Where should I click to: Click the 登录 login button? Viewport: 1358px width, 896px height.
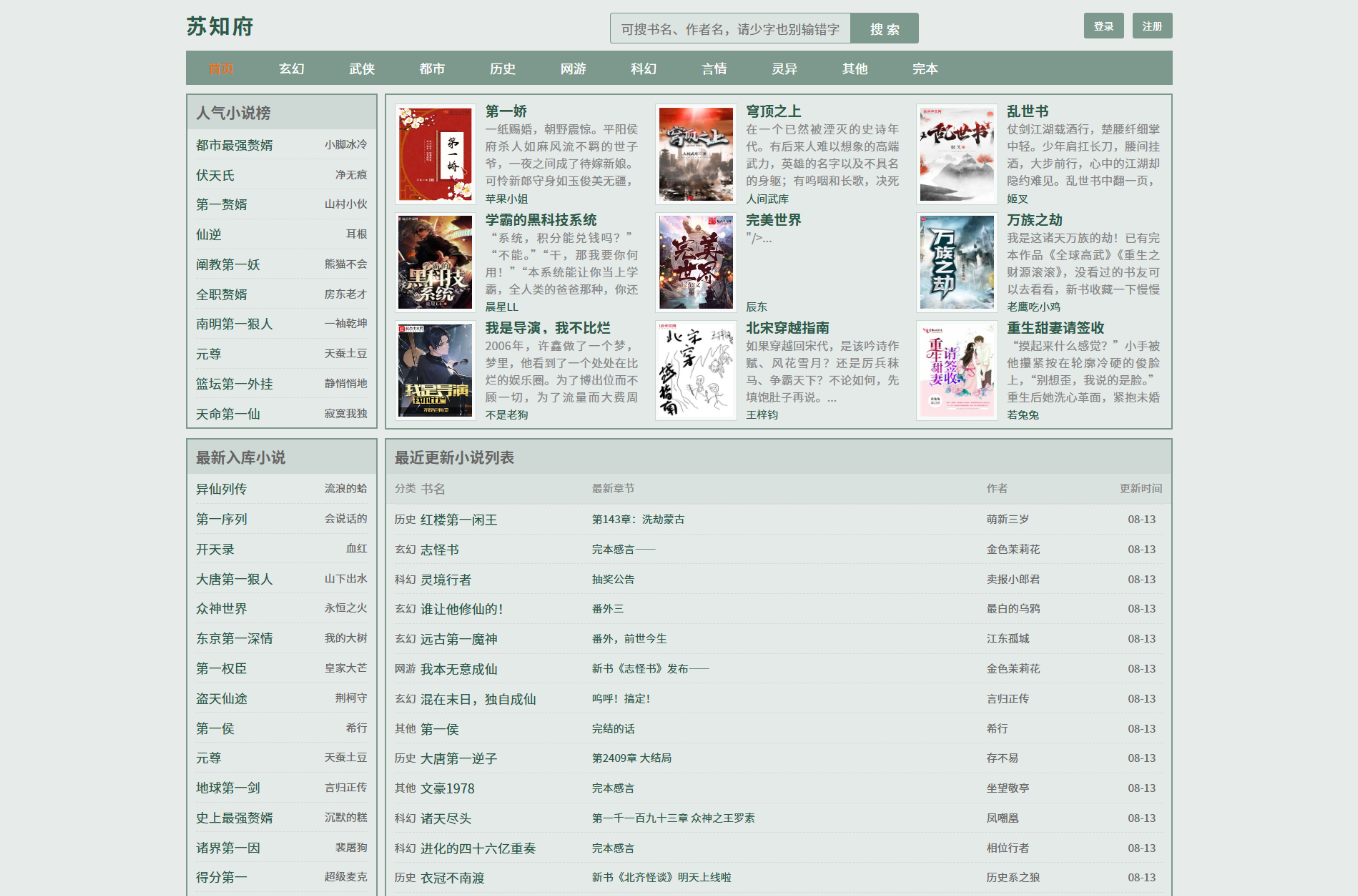1104,26
